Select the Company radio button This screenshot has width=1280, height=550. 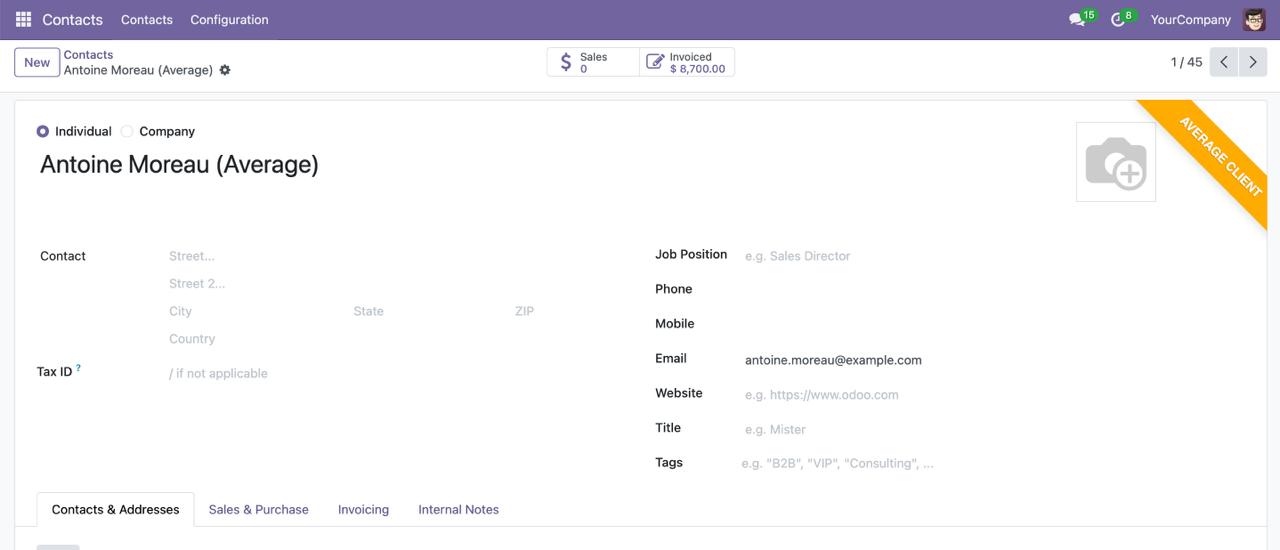click(x=127, y=131)
